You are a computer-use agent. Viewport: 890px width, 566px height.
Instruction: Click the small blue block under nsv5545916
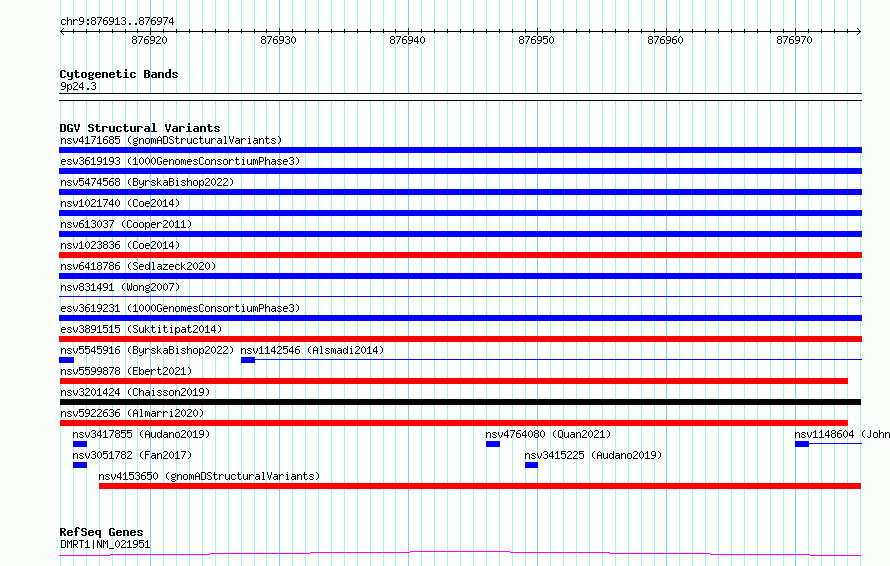[x=66, y=360]
